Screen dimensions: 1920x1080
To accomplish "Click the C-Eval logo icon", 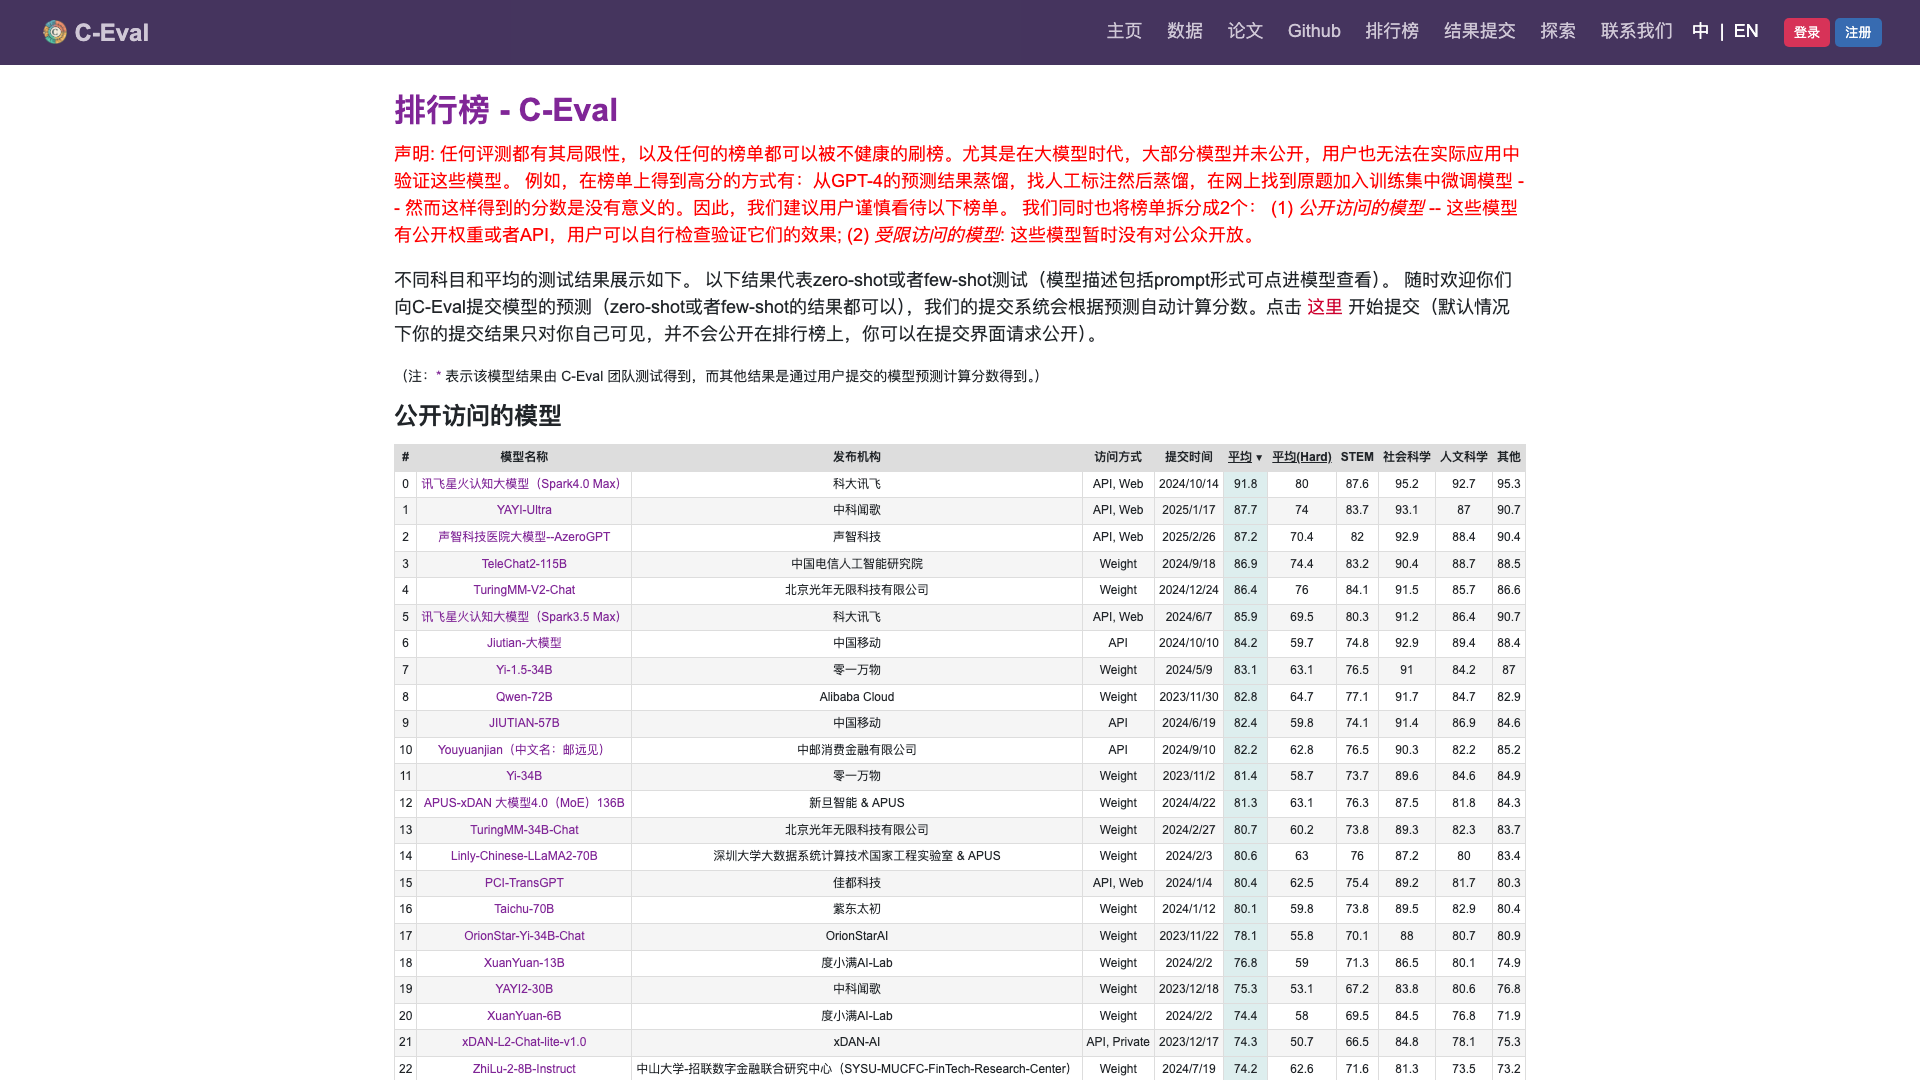I will click(55, 32).
